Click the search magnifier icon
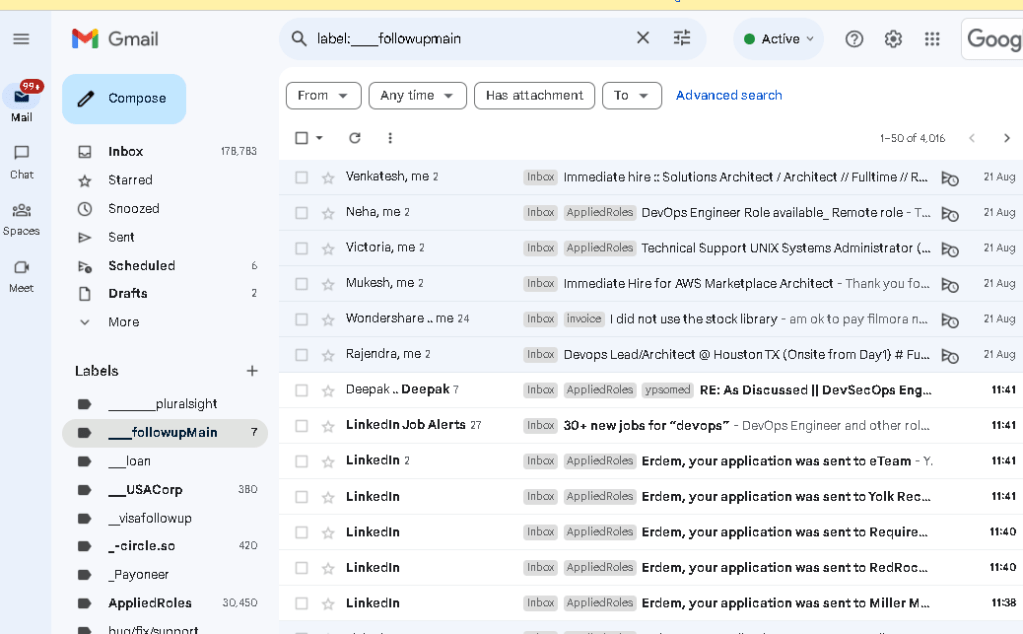The height and width of the screenshot is (634, 1023). click(299, 38)
